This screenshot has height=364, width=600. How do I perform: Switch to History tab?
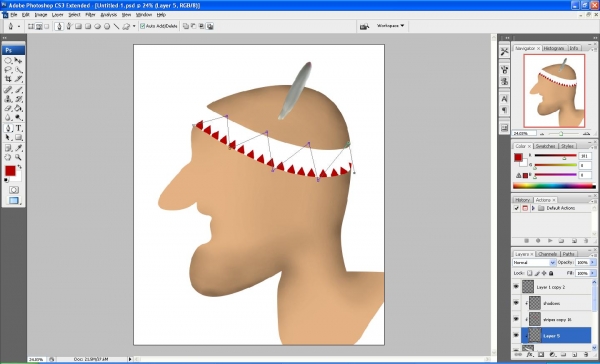click(522, 200)
